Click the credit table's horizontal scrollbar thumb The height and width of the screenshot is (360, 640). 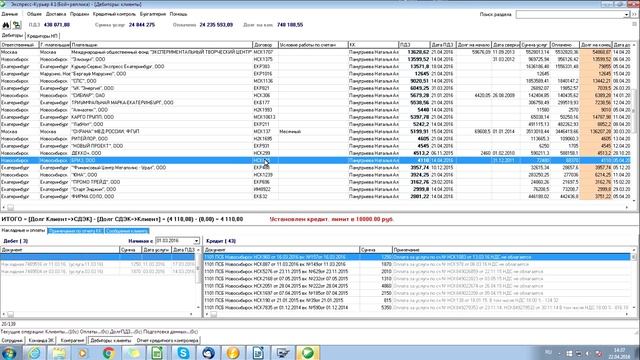213,314
